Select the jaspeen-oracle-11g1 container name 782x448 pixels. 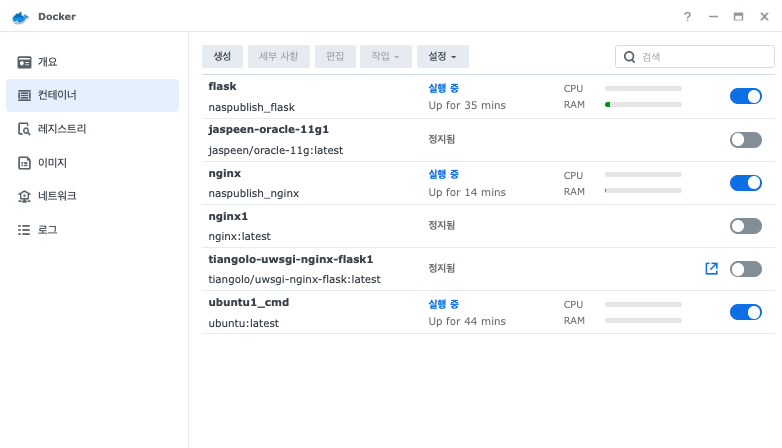pyautogui.click(x=269, y=130)
